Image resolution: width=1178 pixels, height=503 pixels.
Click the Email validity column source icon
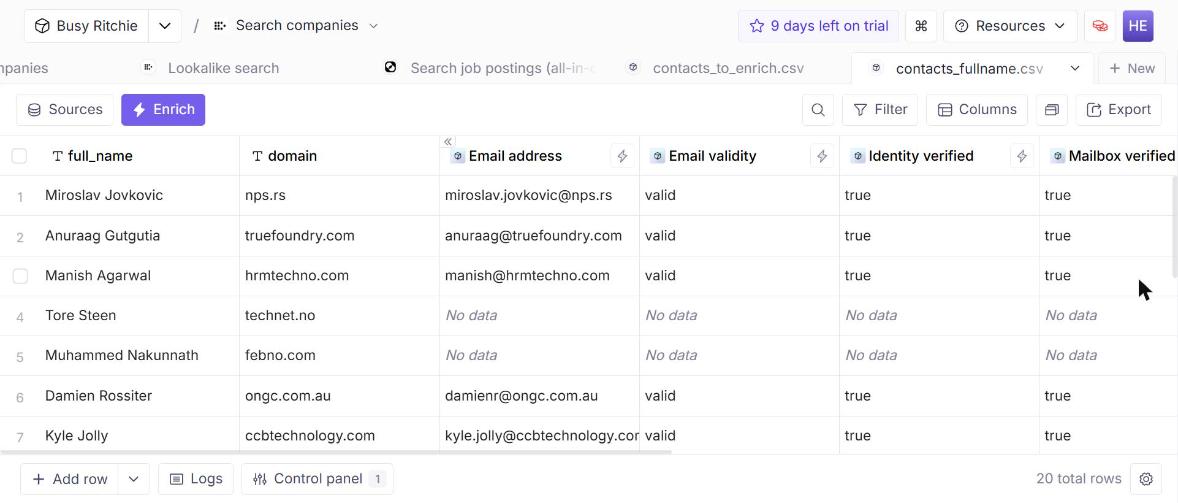[x=657, y=156]
